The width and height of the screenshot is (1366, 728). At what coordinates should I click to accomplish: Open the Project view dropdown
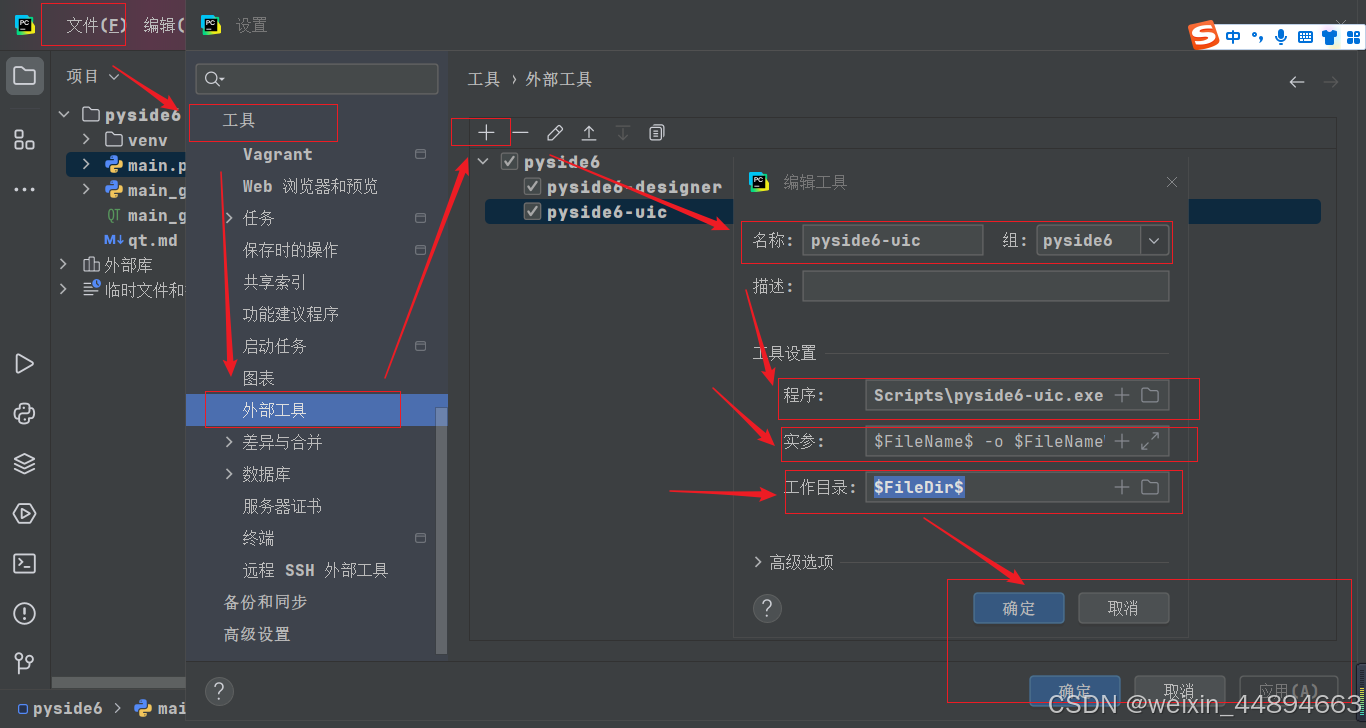(x=92, y=76)
